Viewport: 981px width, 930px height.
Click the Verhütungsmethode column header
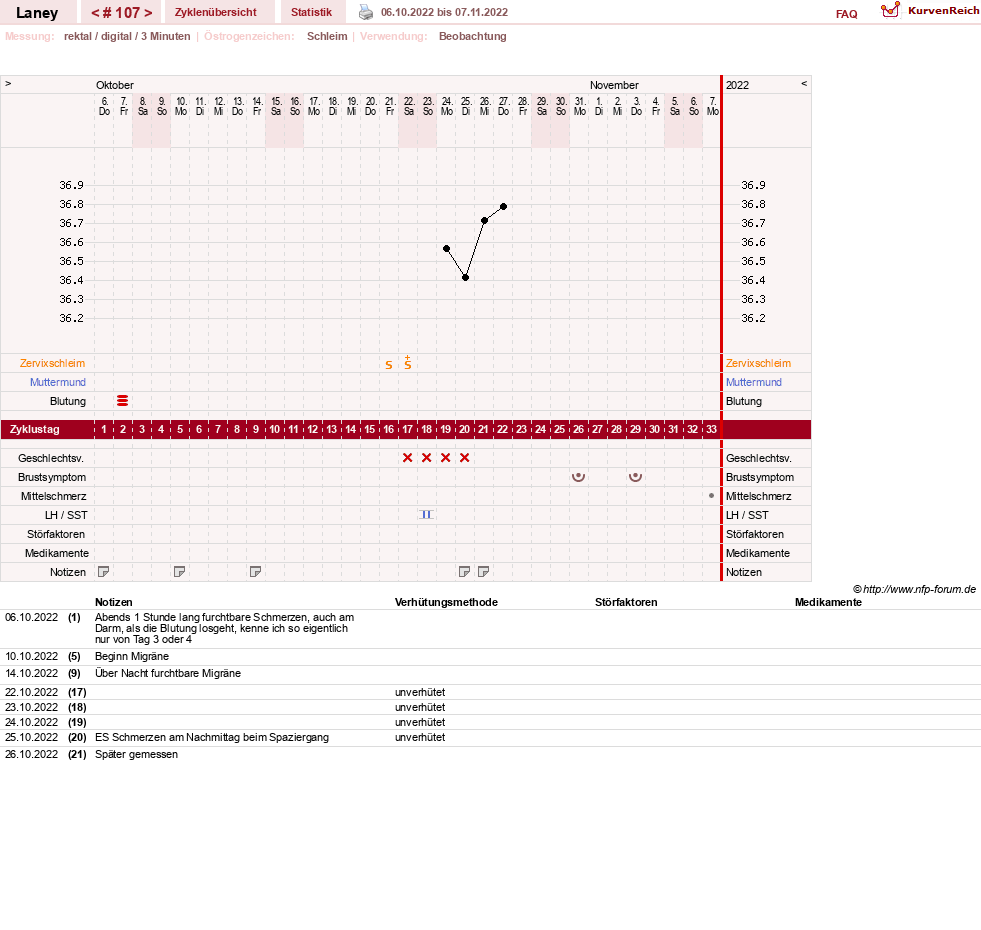[x=446, y=602]
